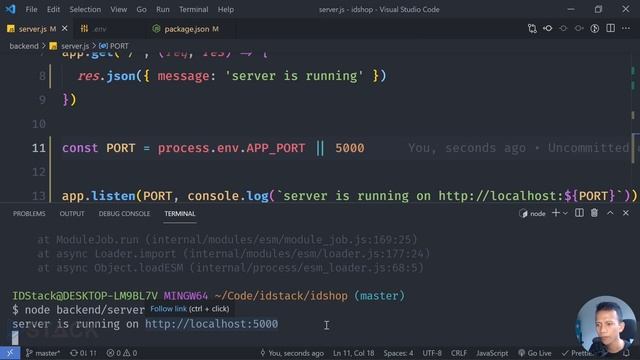Viewport: 640px width, 360px height.
Task: Open the File menu
Action: [x=31, y=9]
